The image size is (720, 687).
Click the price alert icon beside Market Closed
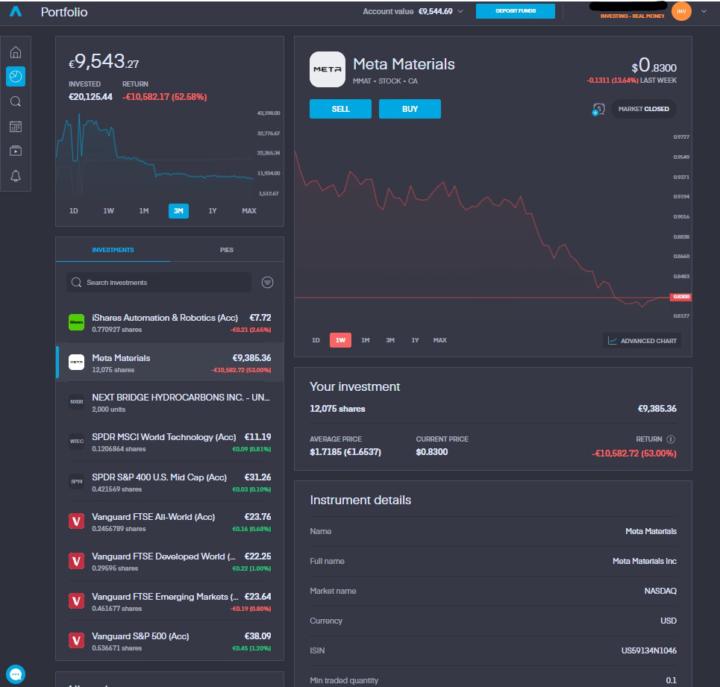(598, 109)
